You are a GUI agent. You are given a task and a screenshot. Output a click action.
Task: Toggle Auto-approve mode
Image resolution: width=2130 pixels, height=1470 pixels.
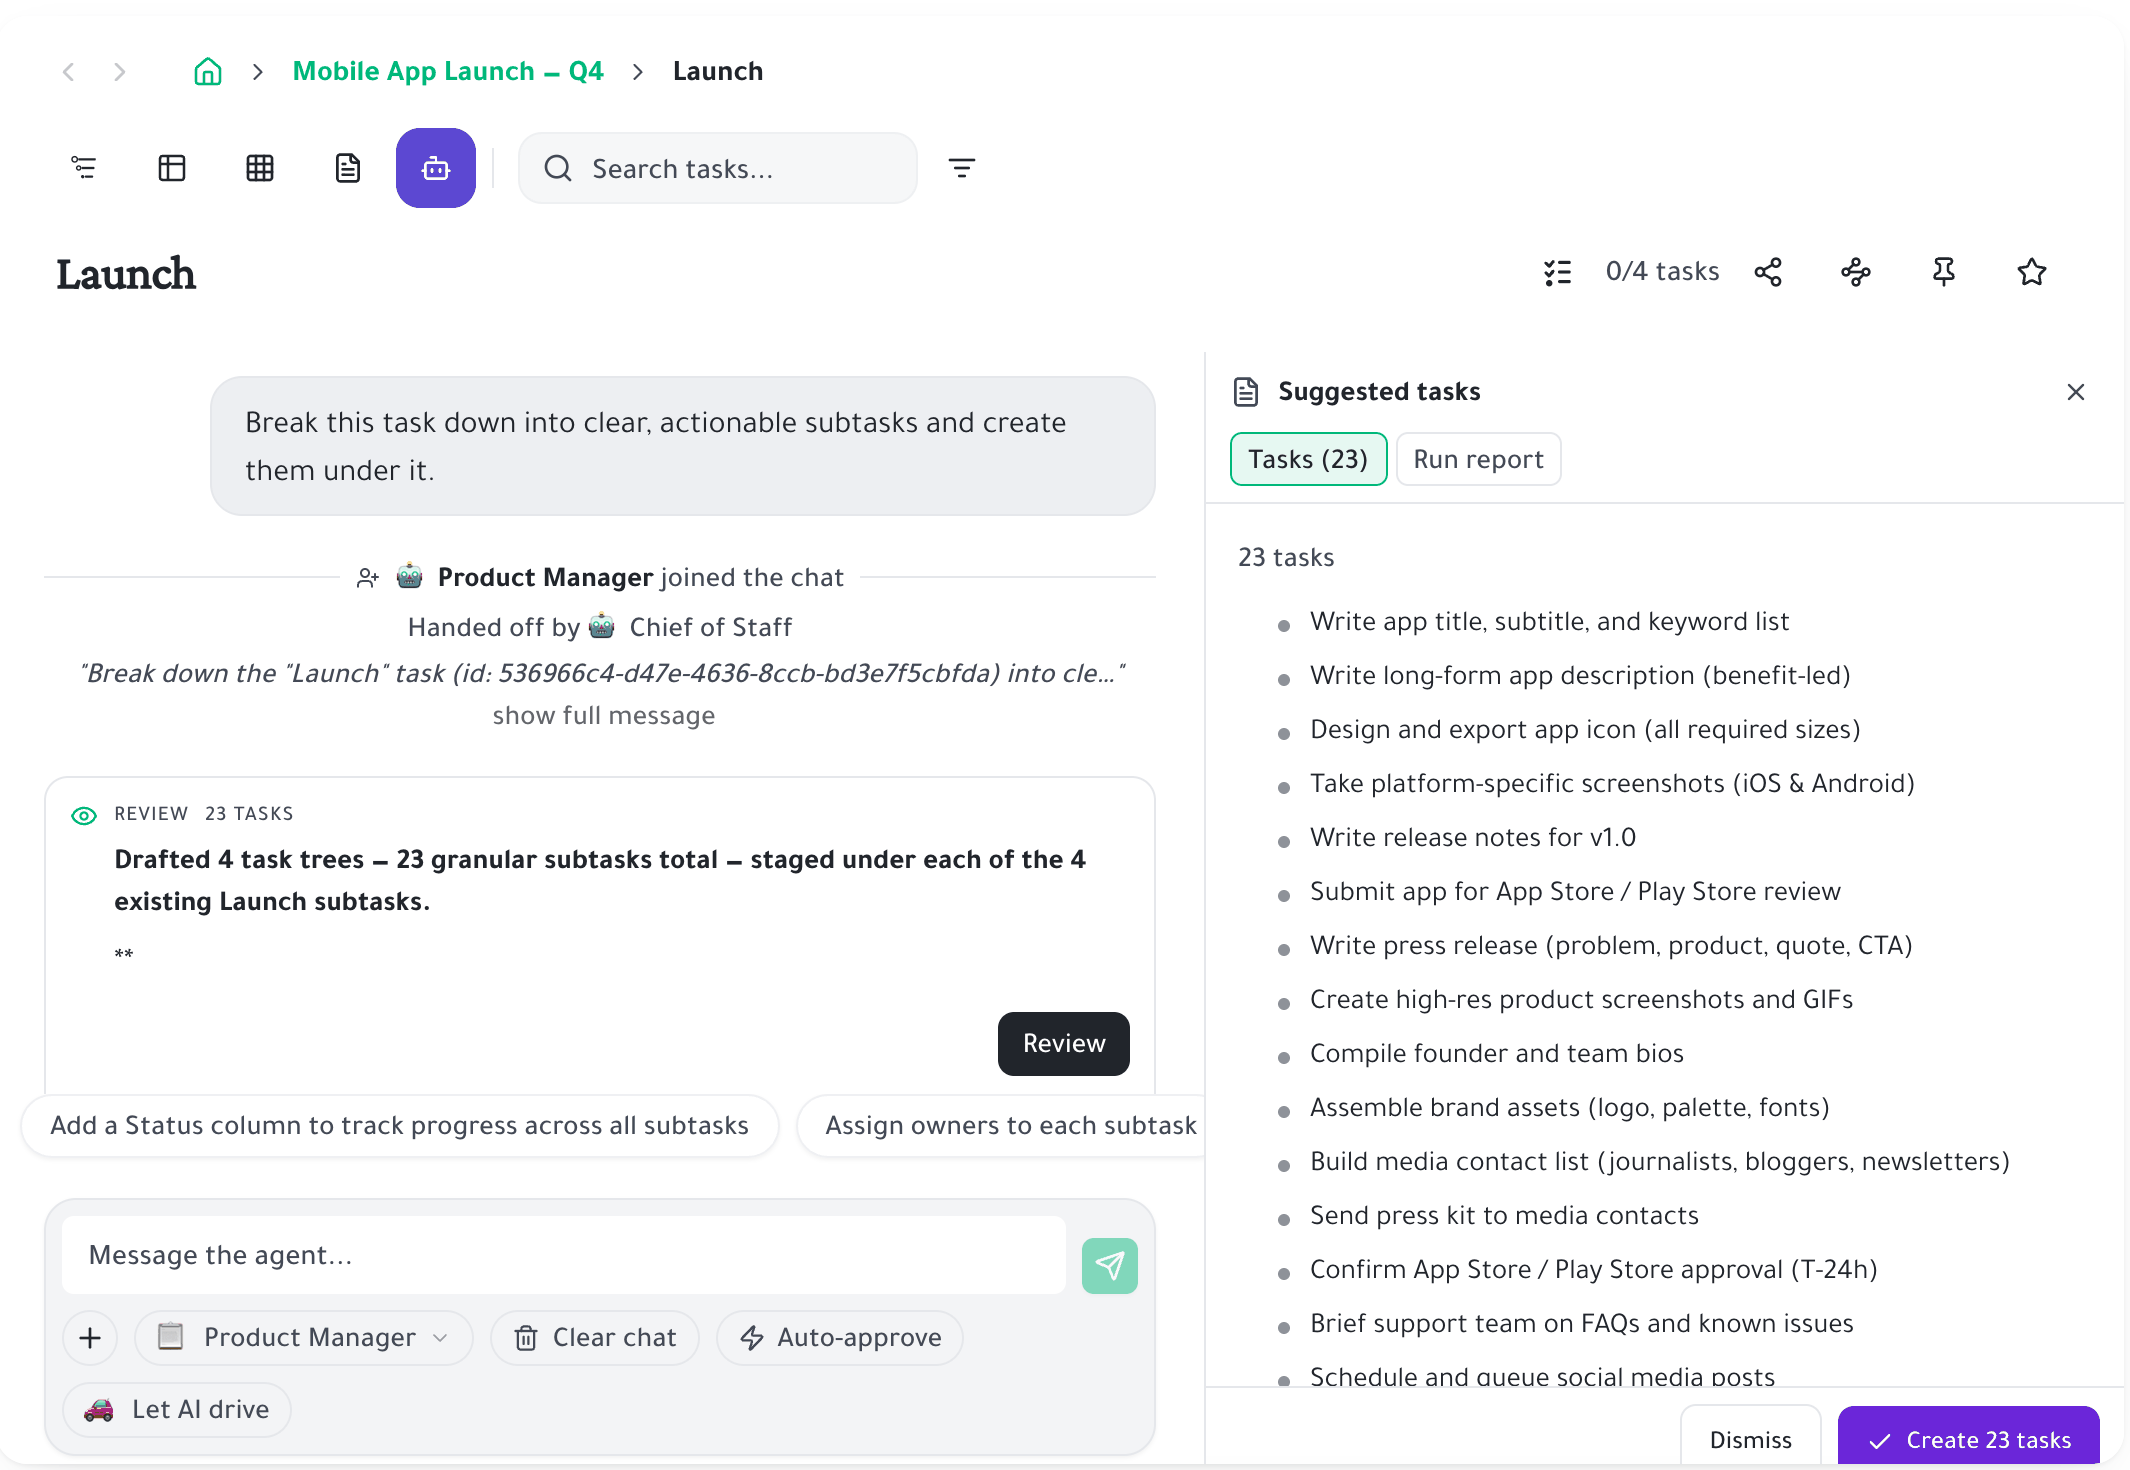(840, 1338)
